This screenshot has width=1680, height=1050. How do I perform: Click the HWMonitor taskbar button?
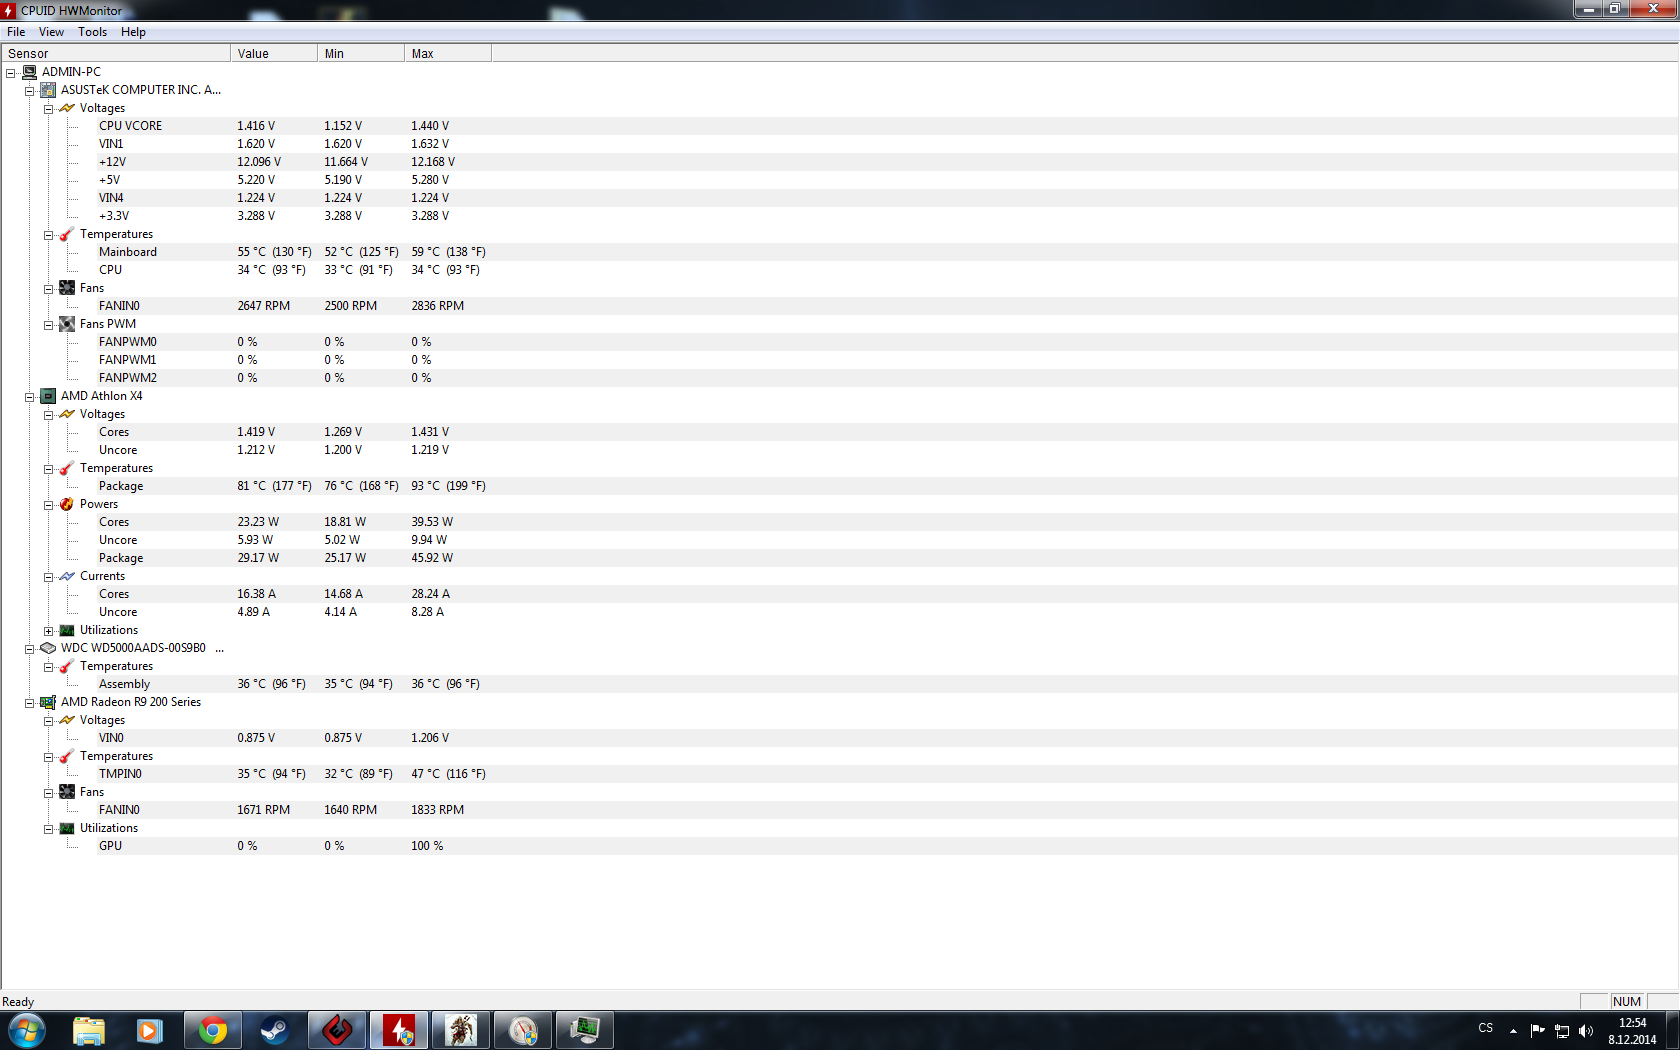click(x=399, y=1030)
